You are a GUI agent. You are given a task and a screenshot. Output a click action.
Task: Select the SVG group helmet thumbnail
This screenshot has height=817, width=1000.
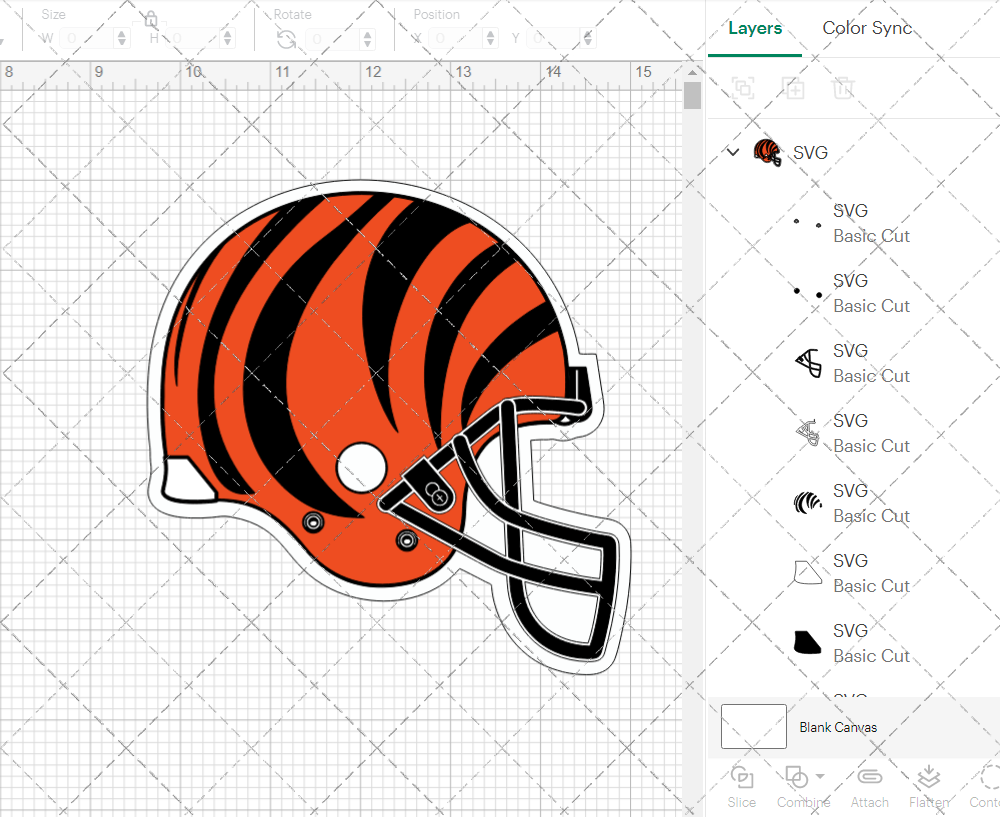[767, 152]
